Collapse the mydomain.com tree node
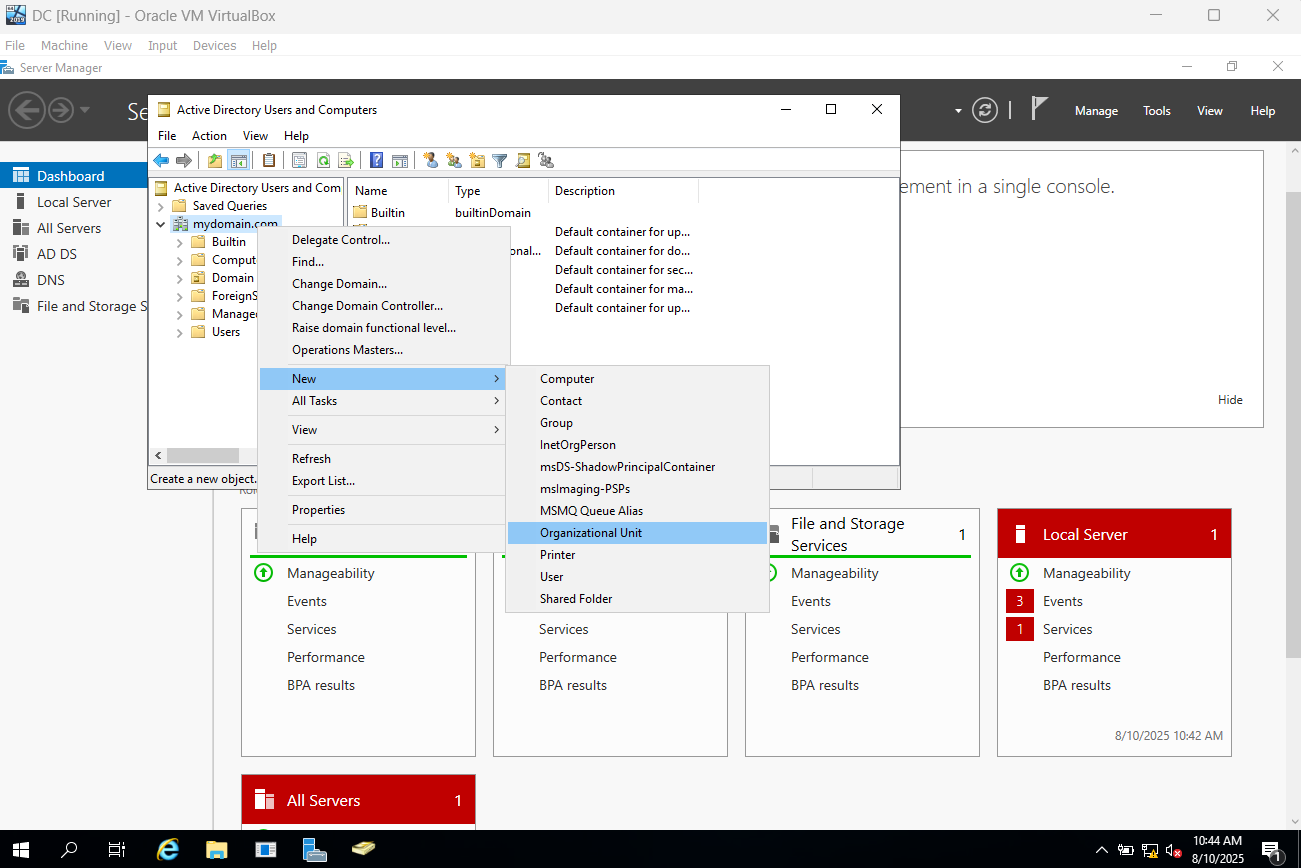1301x868 pixels. (x=161, y=224)
